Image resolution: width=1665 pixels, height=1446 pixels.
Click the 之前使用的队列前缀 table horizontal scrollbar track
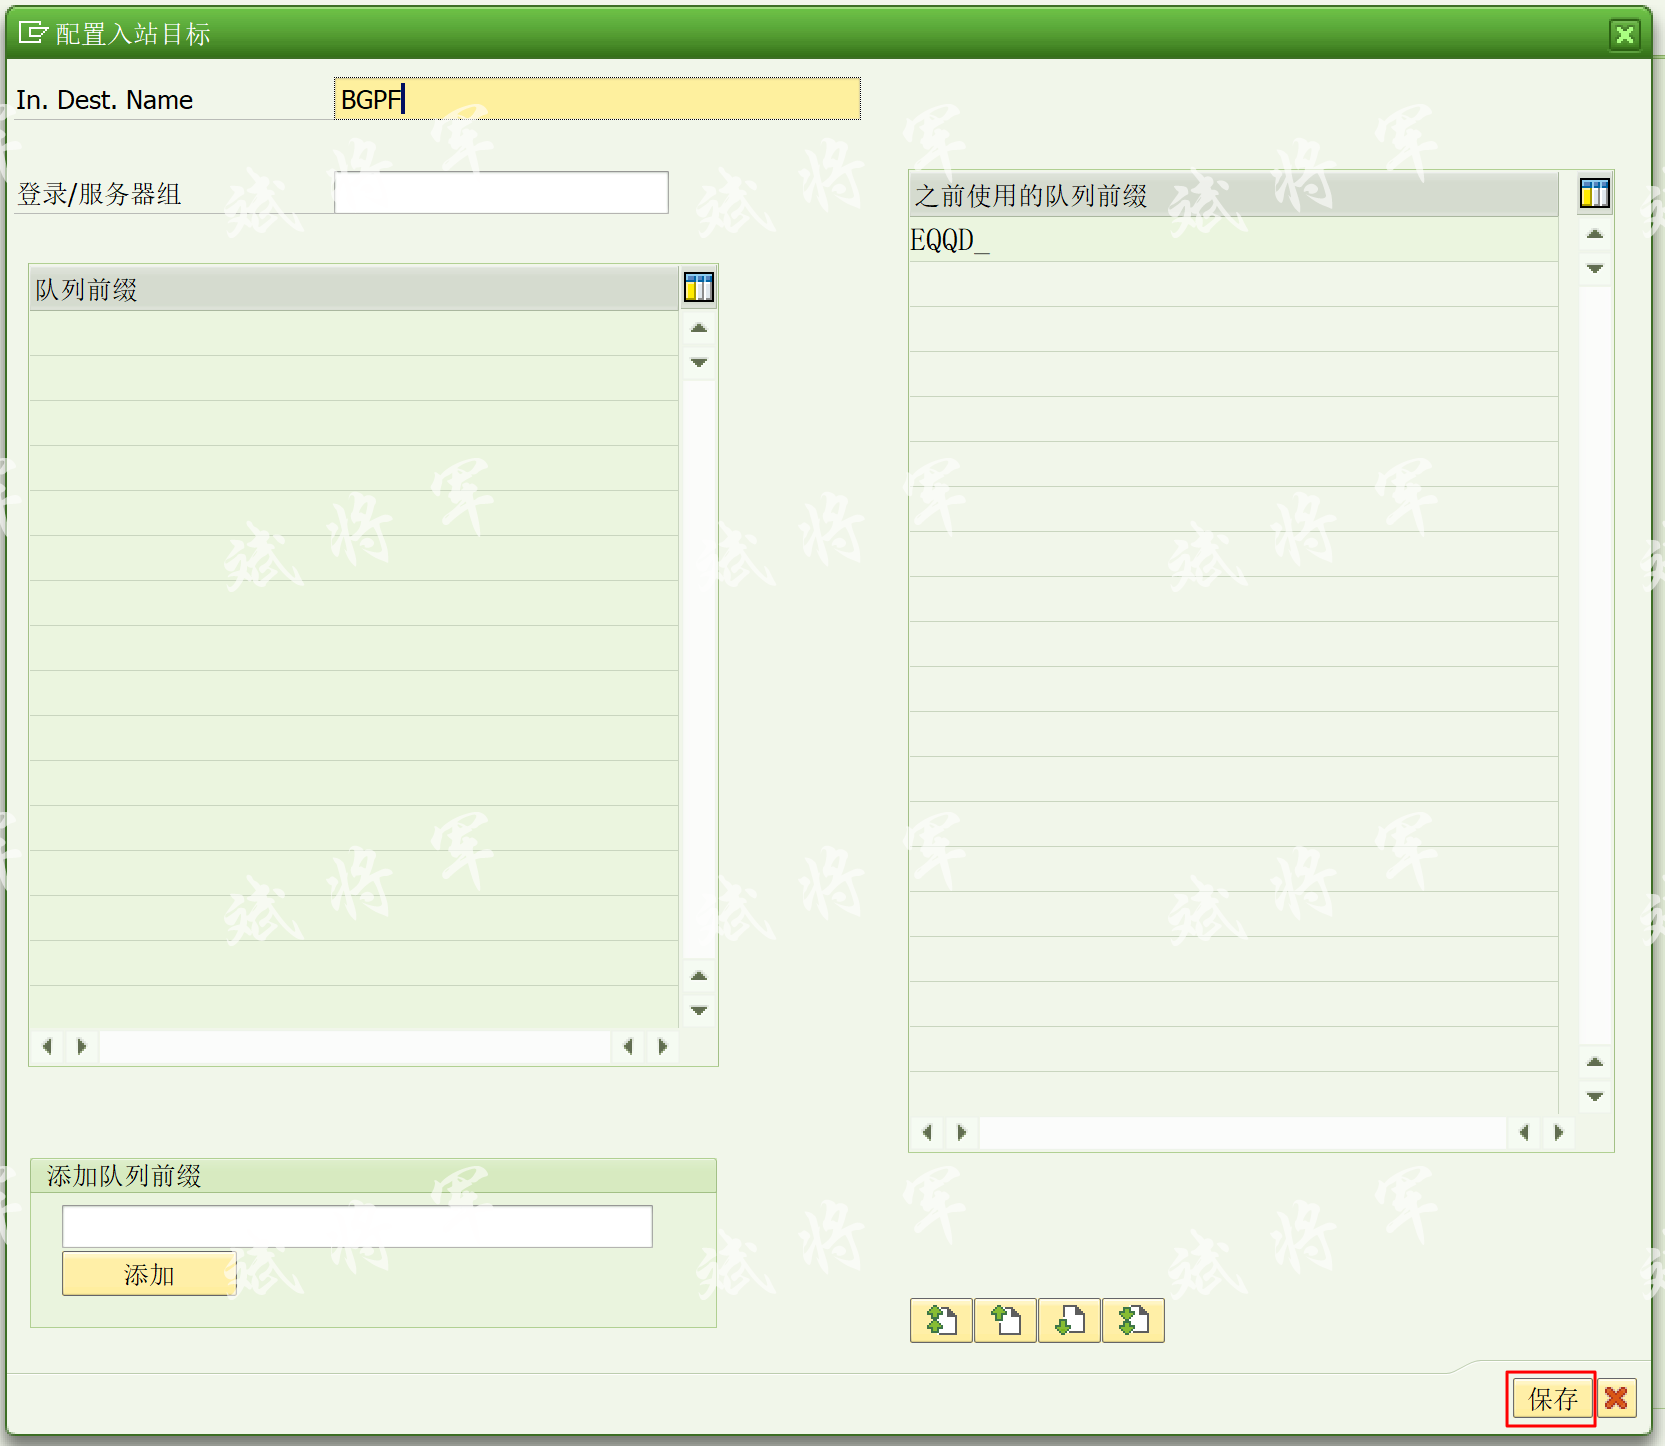(1242, 1132)
